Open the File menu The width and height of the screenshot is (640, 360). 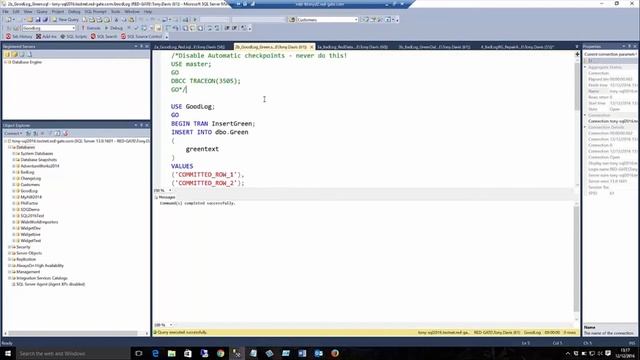click(6, 11)
